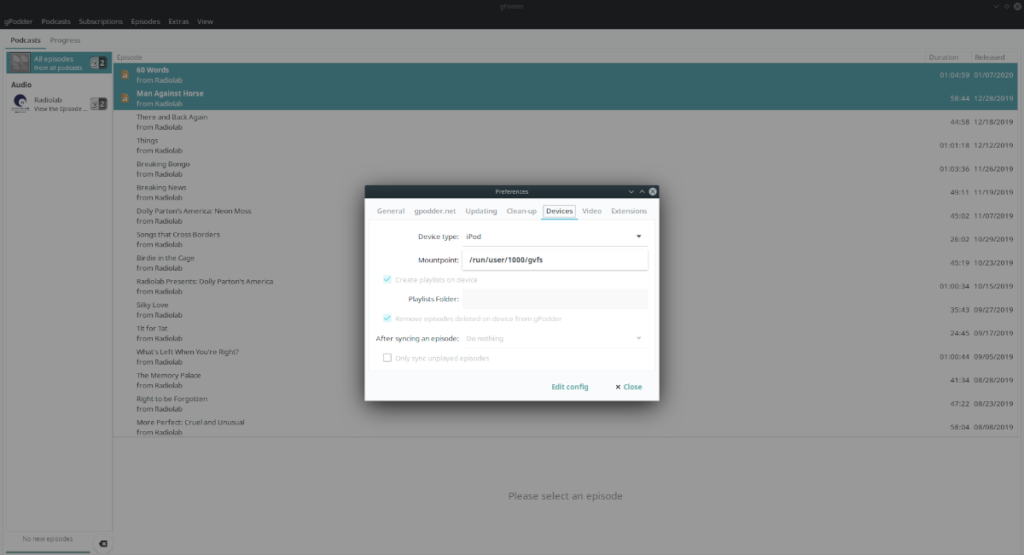Switch to the Extensions preferences tab
Viewport: 1024px width, 555px height.
click(x=628, y=211)
